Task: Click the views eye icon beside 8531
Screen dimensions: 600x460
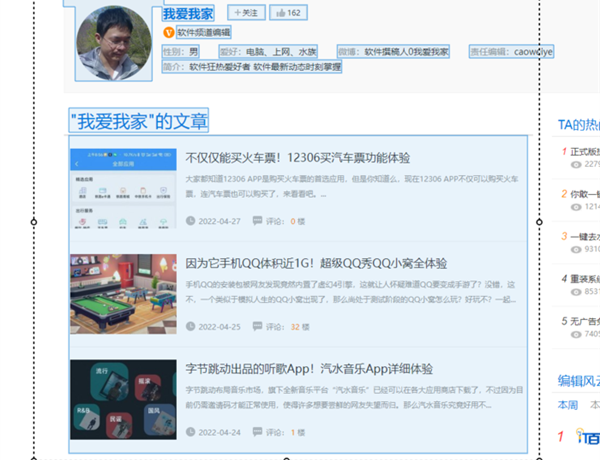Action: [576, 292]
